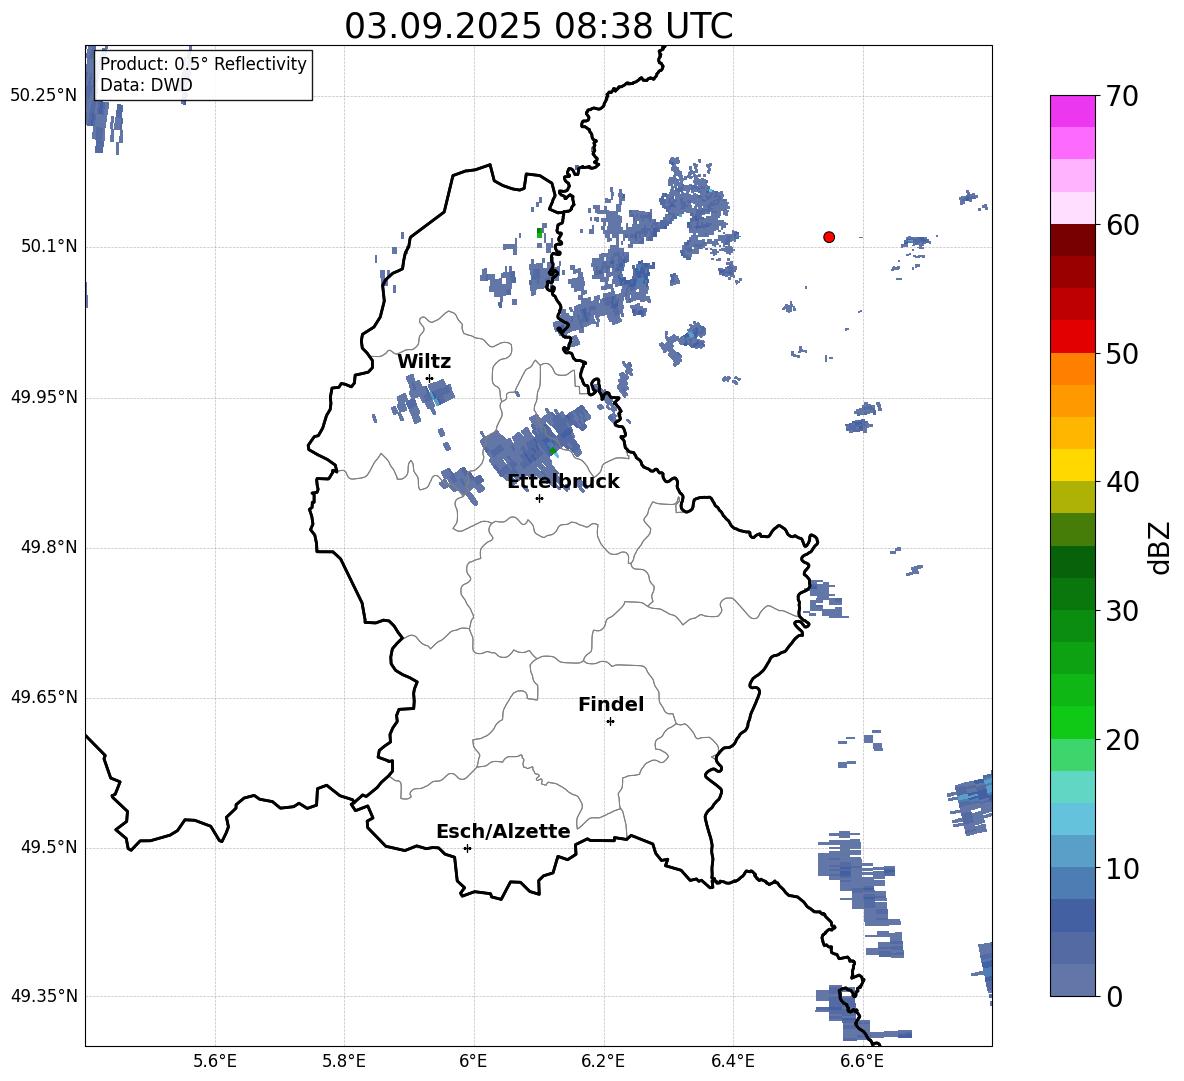Screen dimensions: 1184x1081
Task: Click the 5.8°E longitude label
Action: click(344, 1061)
